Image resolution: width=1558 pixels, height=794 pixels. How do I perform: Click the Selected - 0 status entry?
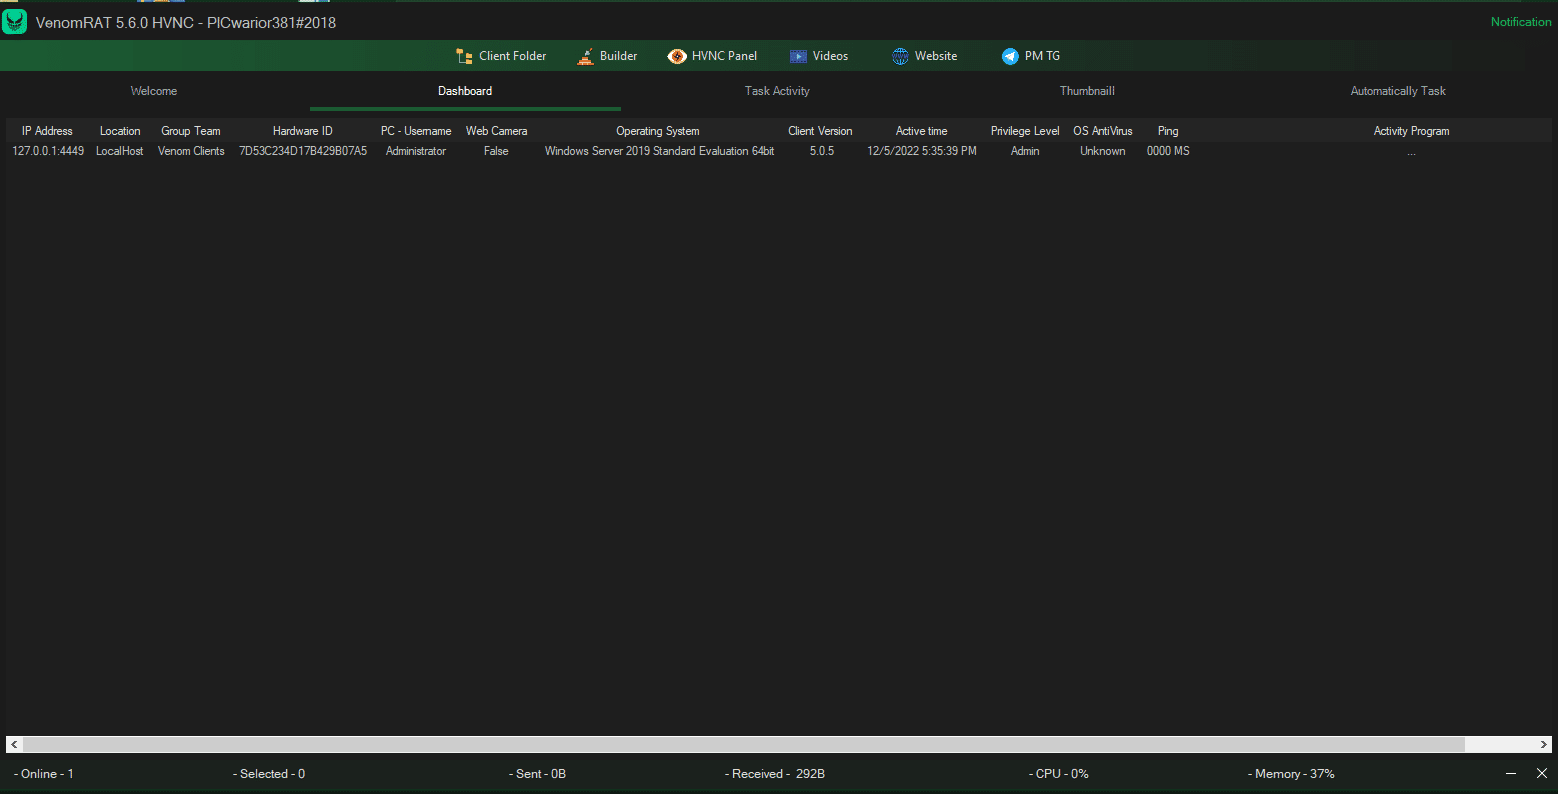coord(269,774)
